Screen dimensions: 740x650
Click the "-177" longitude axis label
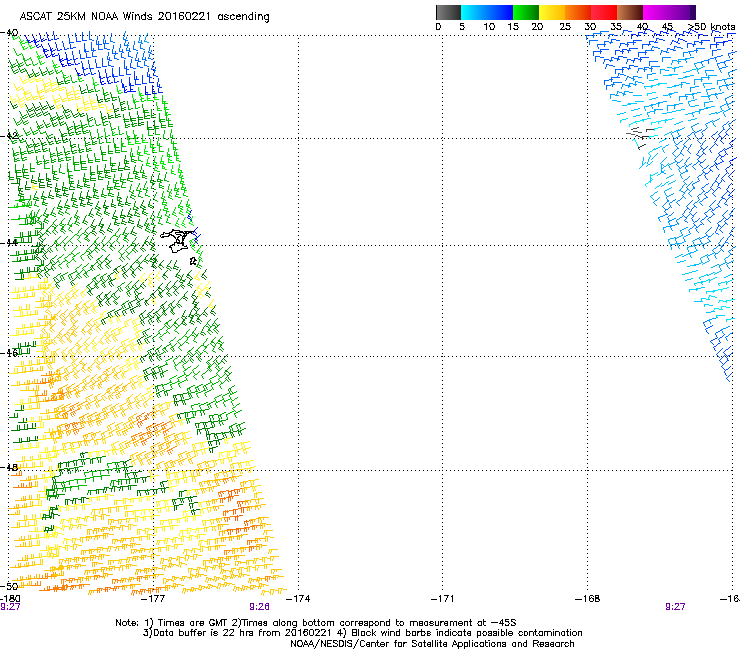pyautogui.click(x=153, y=599)
